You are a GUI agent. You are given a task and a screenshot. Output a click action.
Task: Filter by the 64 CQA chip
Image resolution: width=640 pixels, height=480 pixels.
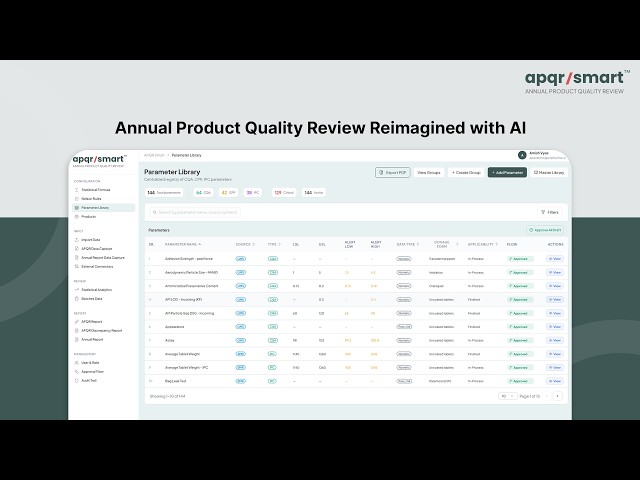pyautogui.click(x=203, y=193)
